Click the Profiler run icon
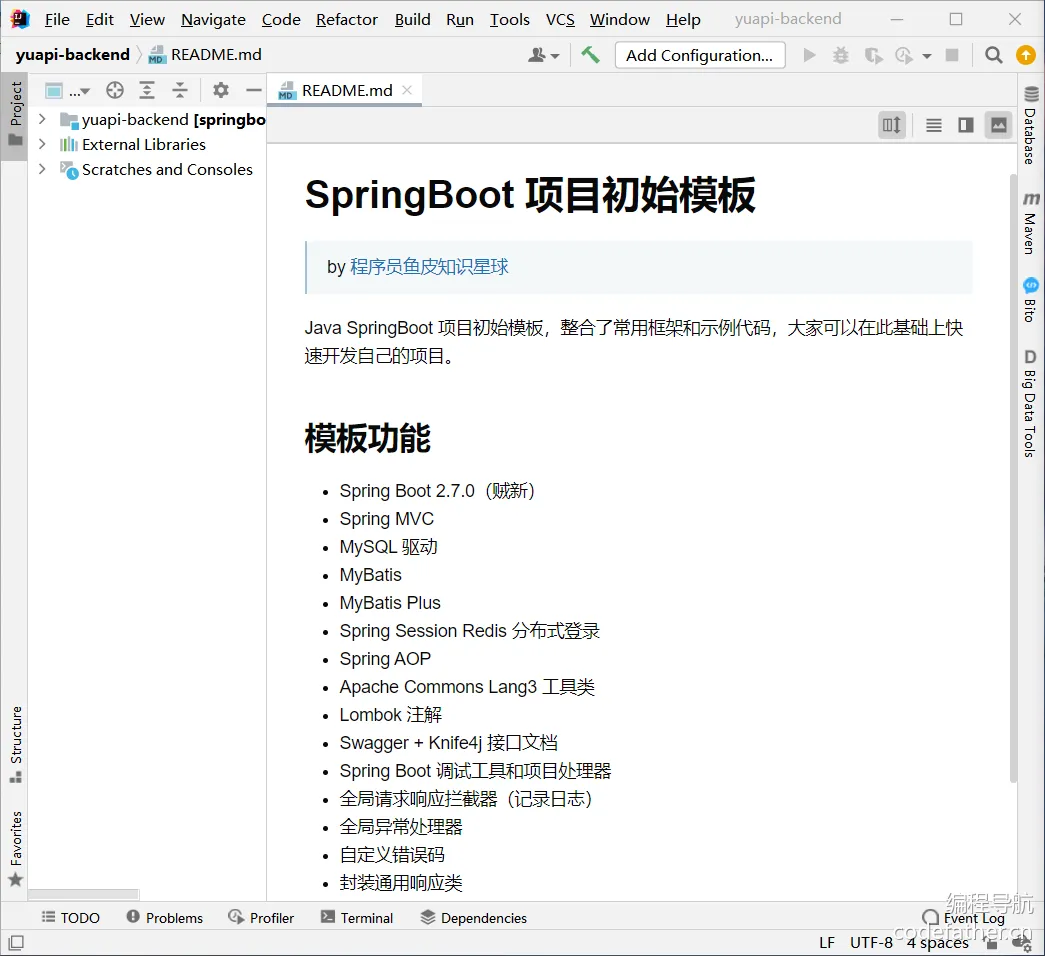This screenshot has height=956, width=1045. coord(904,55)
